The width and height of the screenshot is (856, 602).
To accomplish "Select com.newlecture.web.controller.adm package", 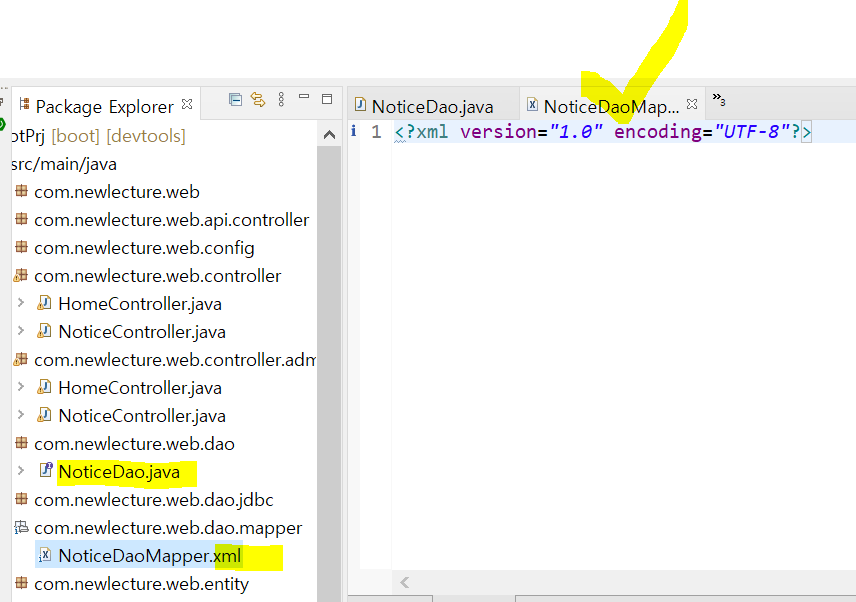I will click(175, 360).
